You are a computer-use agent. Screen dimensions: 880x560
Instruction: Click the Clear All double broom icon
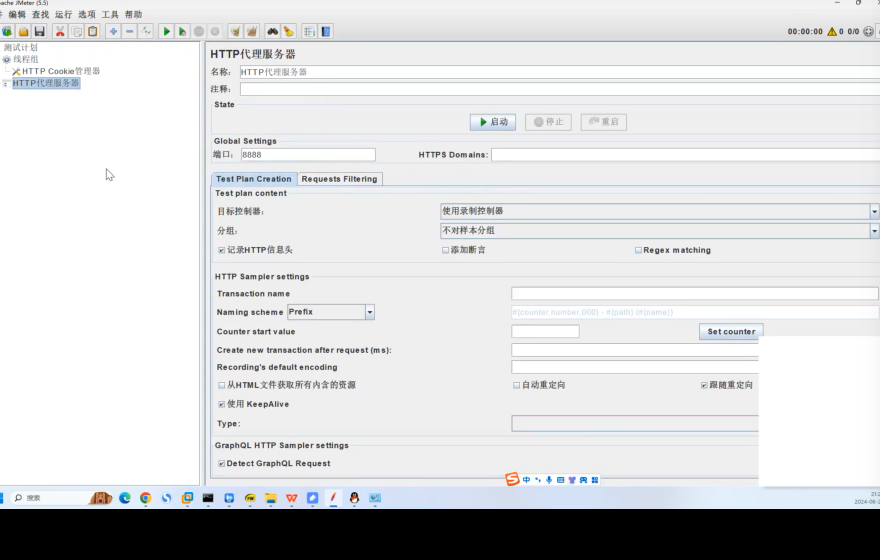(252, 31)
